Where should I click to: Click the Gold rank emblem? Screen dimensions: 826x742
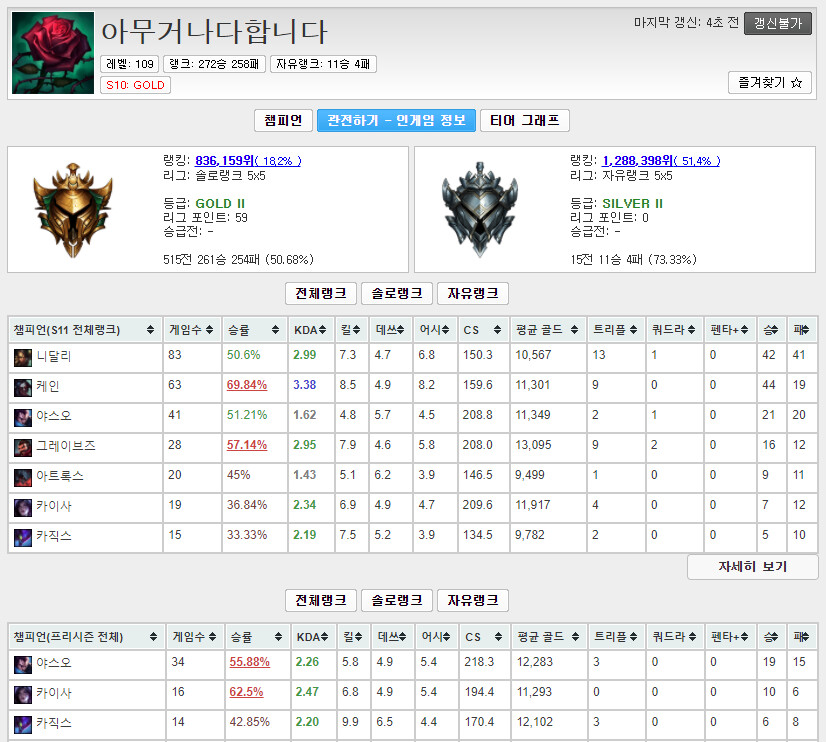tap(73, 210)
